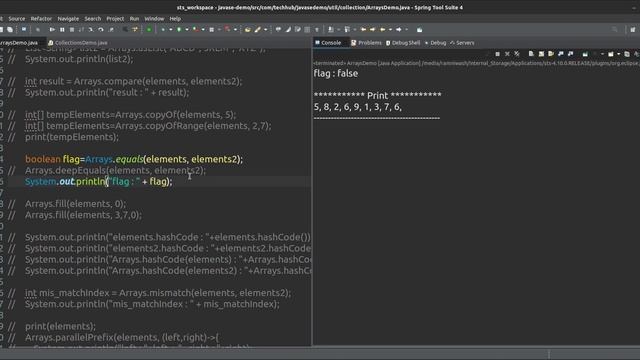The height and width of the screenshot is (360, 640).
Task: Click the '5, 8, 2, 6, 9, 1, 3, 7, 6,' console line
Action: coord(358,107)
